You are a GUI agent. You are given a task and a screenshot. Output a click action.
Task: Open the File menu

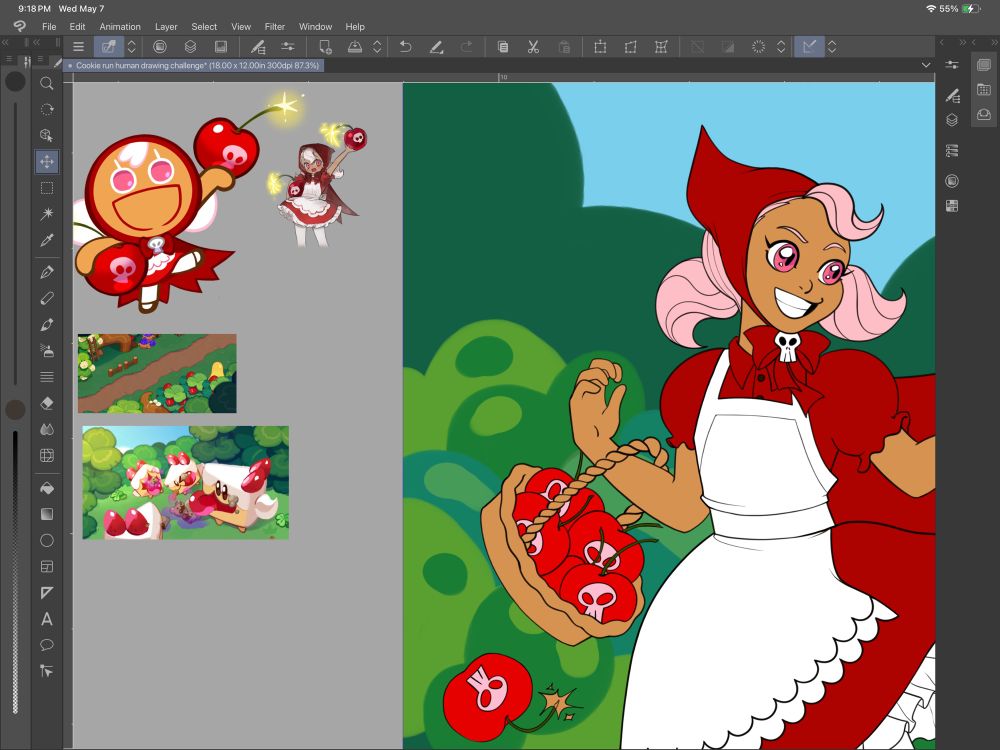(49, 27)
